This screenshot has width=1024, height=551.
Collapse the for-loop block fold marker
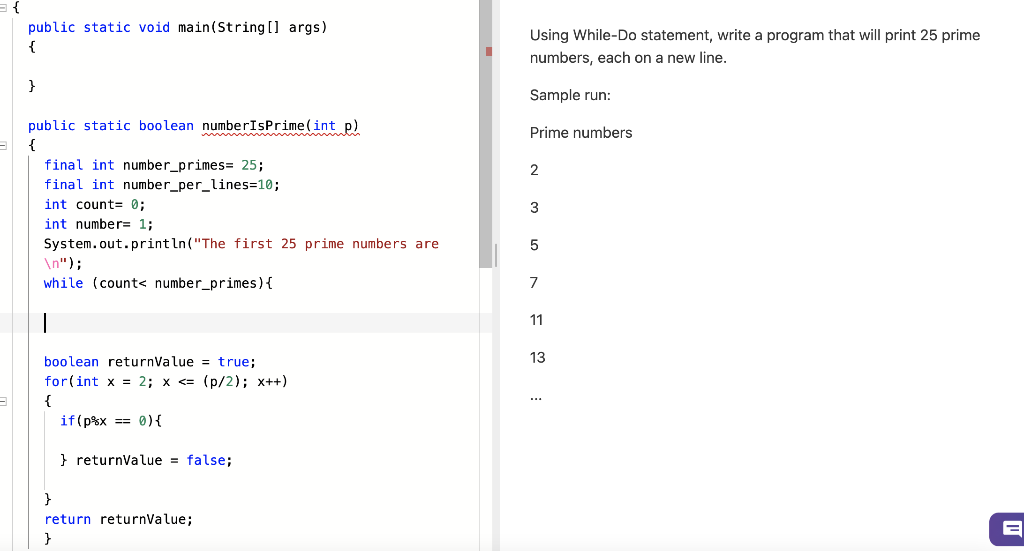pos(3,401)
